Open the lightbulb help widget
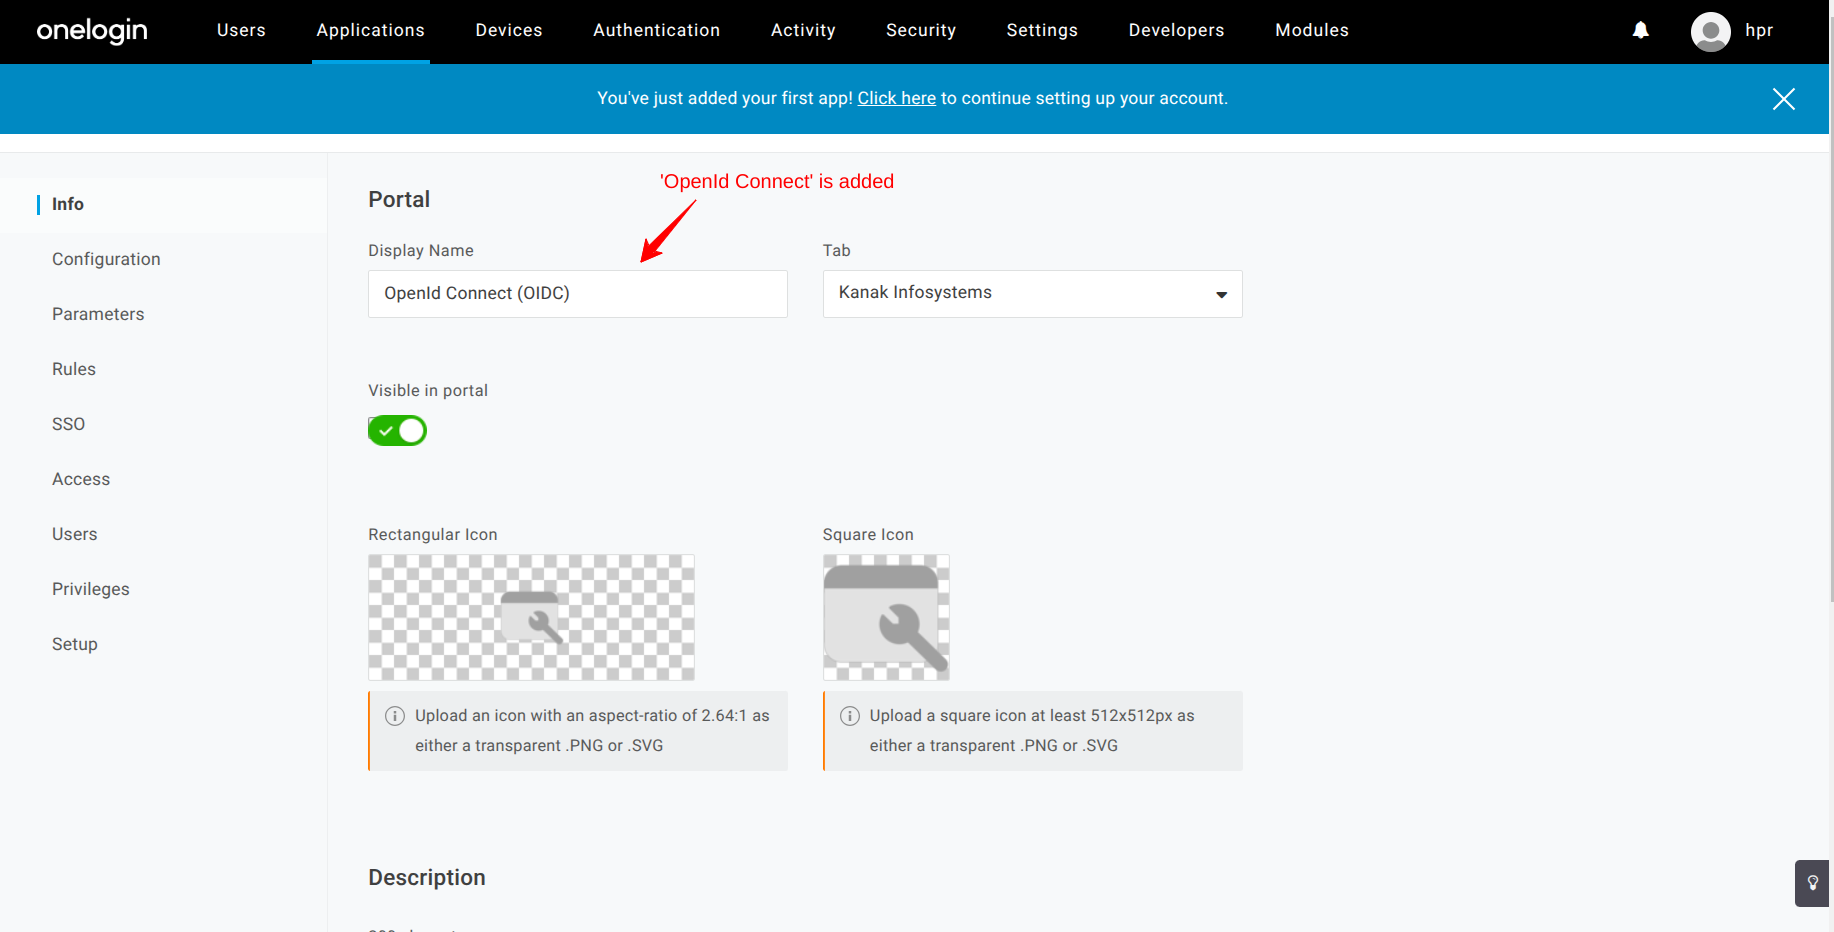The image size is (1834, 932). (1812, 883)
